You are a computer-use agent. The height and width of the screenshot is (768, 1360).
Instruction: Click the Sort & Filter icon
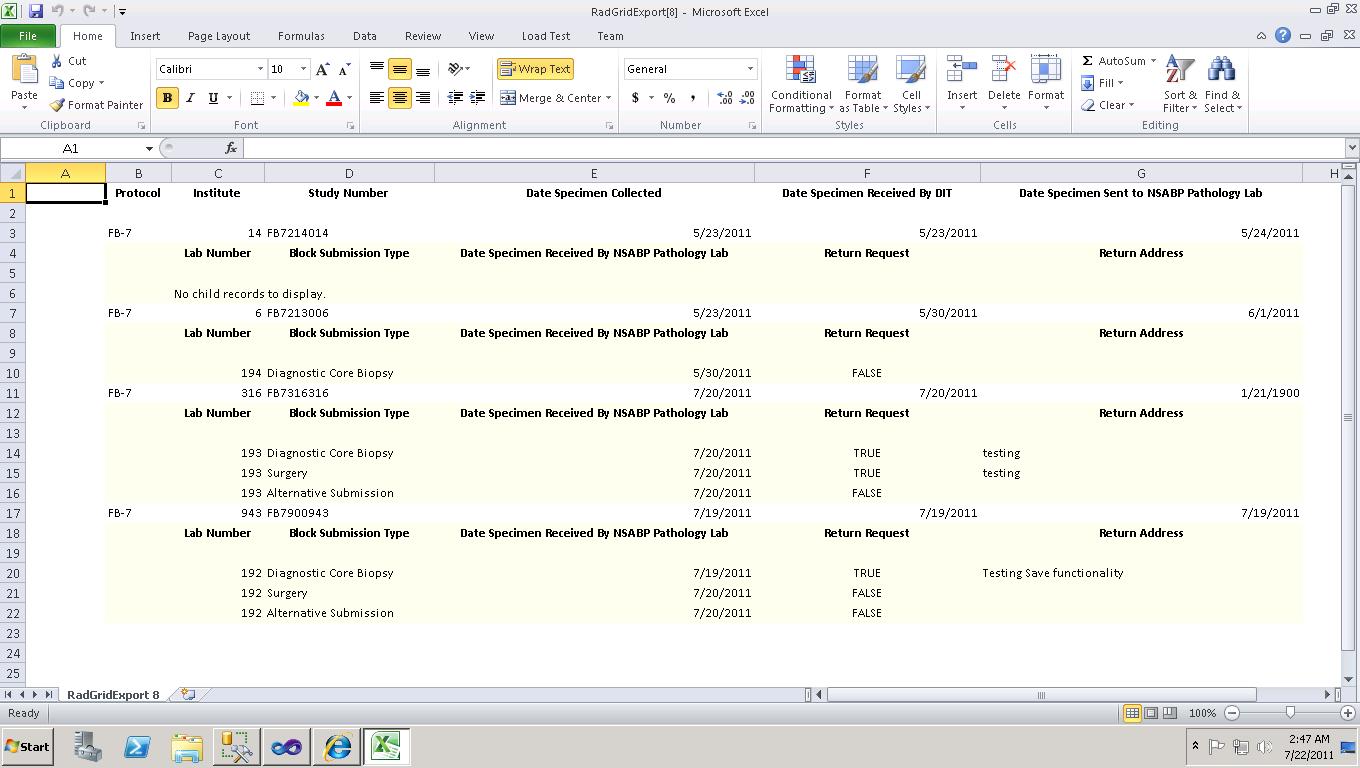pyautogui.click(x=1180, y=85)
